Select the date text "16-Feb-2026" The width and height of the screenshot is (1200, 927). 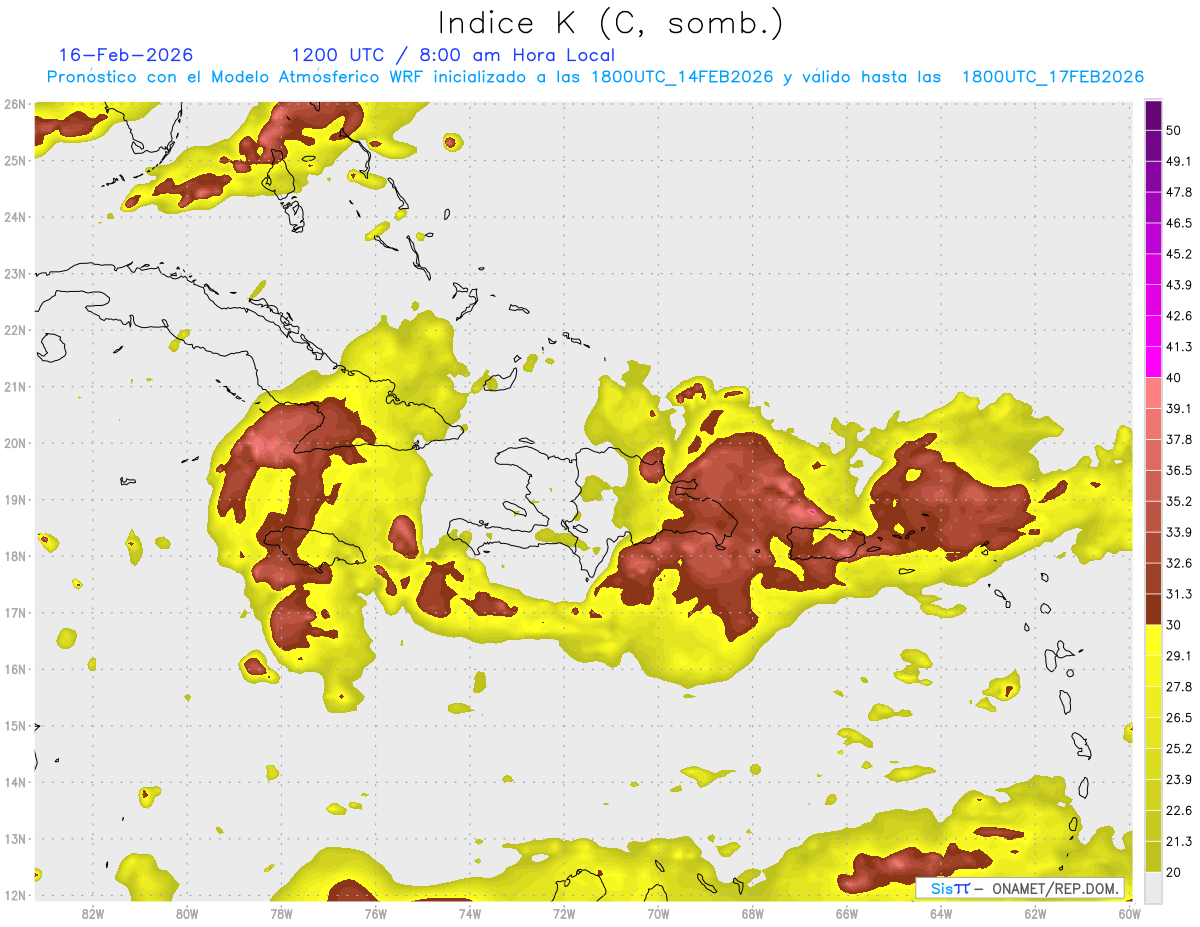[126, 55]
